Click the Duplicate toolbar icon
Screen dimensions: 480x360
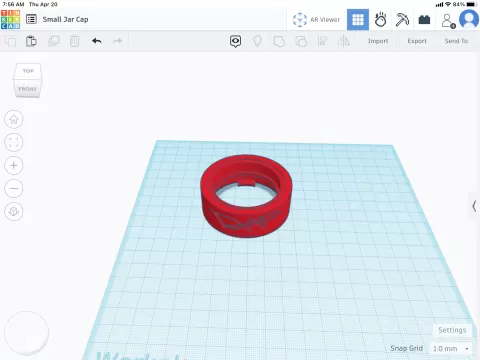tap(53, 41)
